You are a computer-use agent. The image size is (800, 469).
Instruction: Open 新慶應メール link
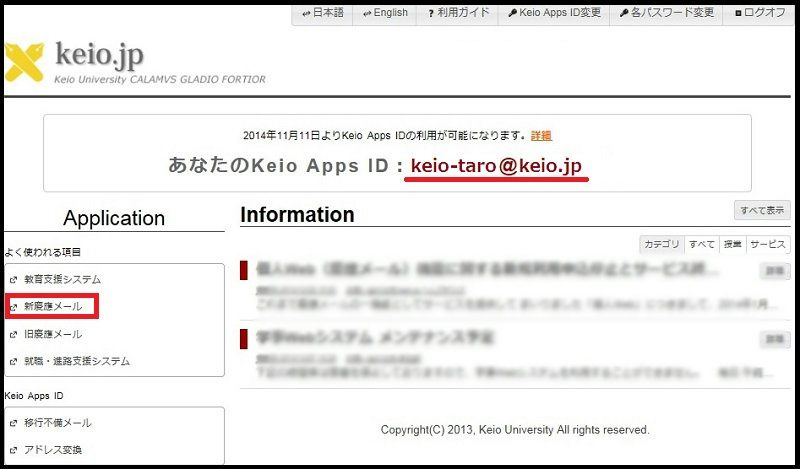[x=53, y=306]
